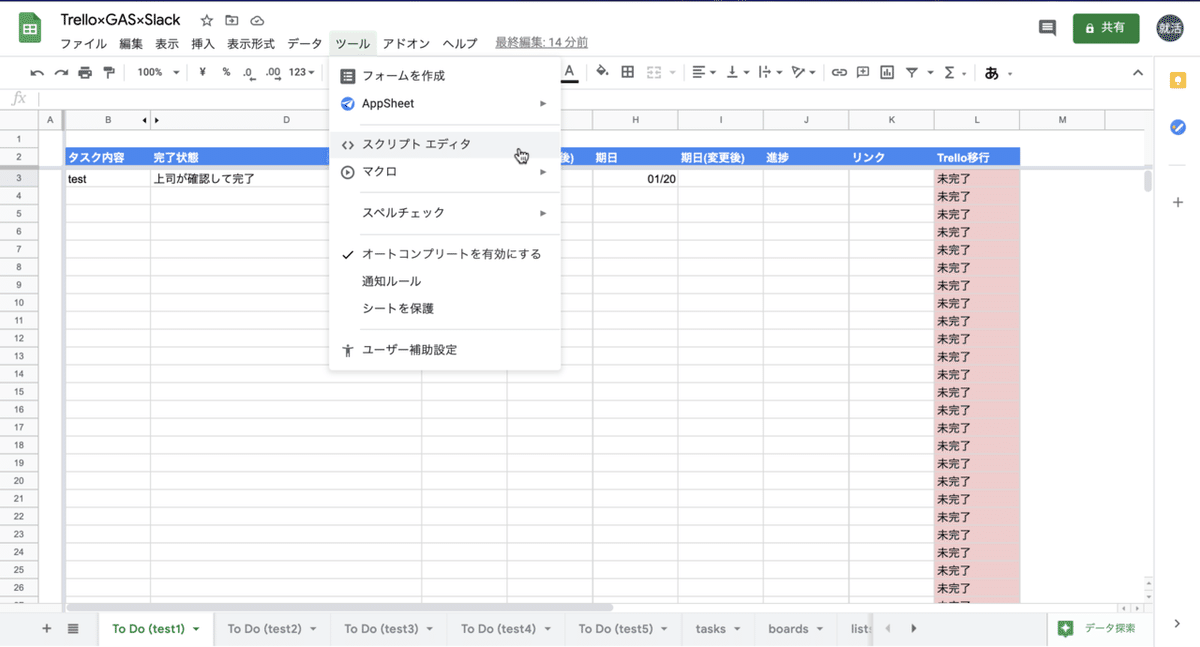Increase decimal places
Viewport: 1200px width, 647px height.
(272, 73)
